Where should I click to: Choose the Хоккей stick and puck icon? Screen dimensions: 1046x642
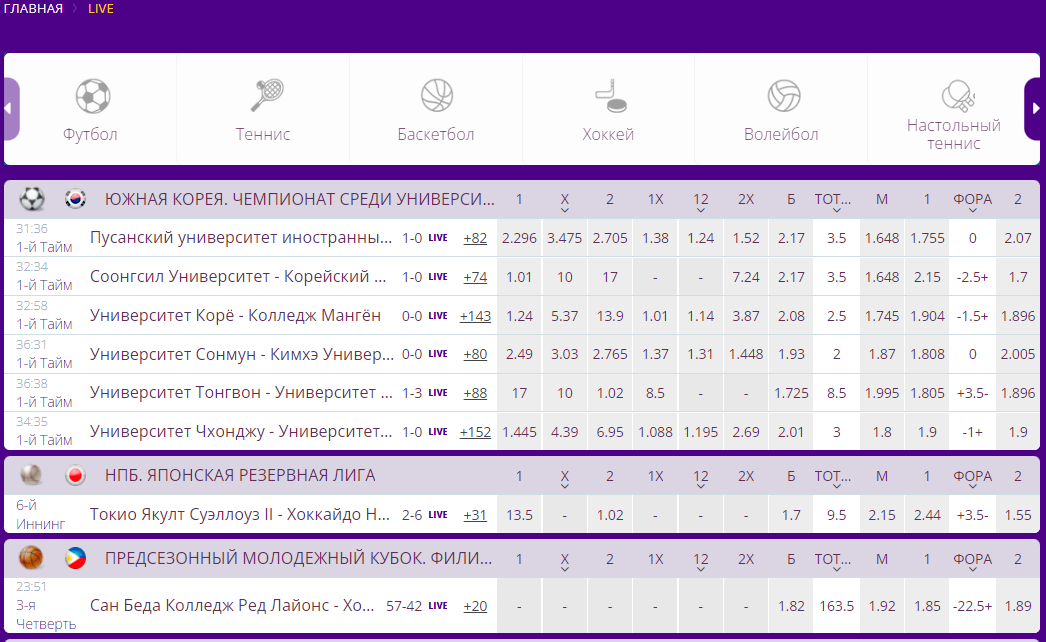pos(610,96)
